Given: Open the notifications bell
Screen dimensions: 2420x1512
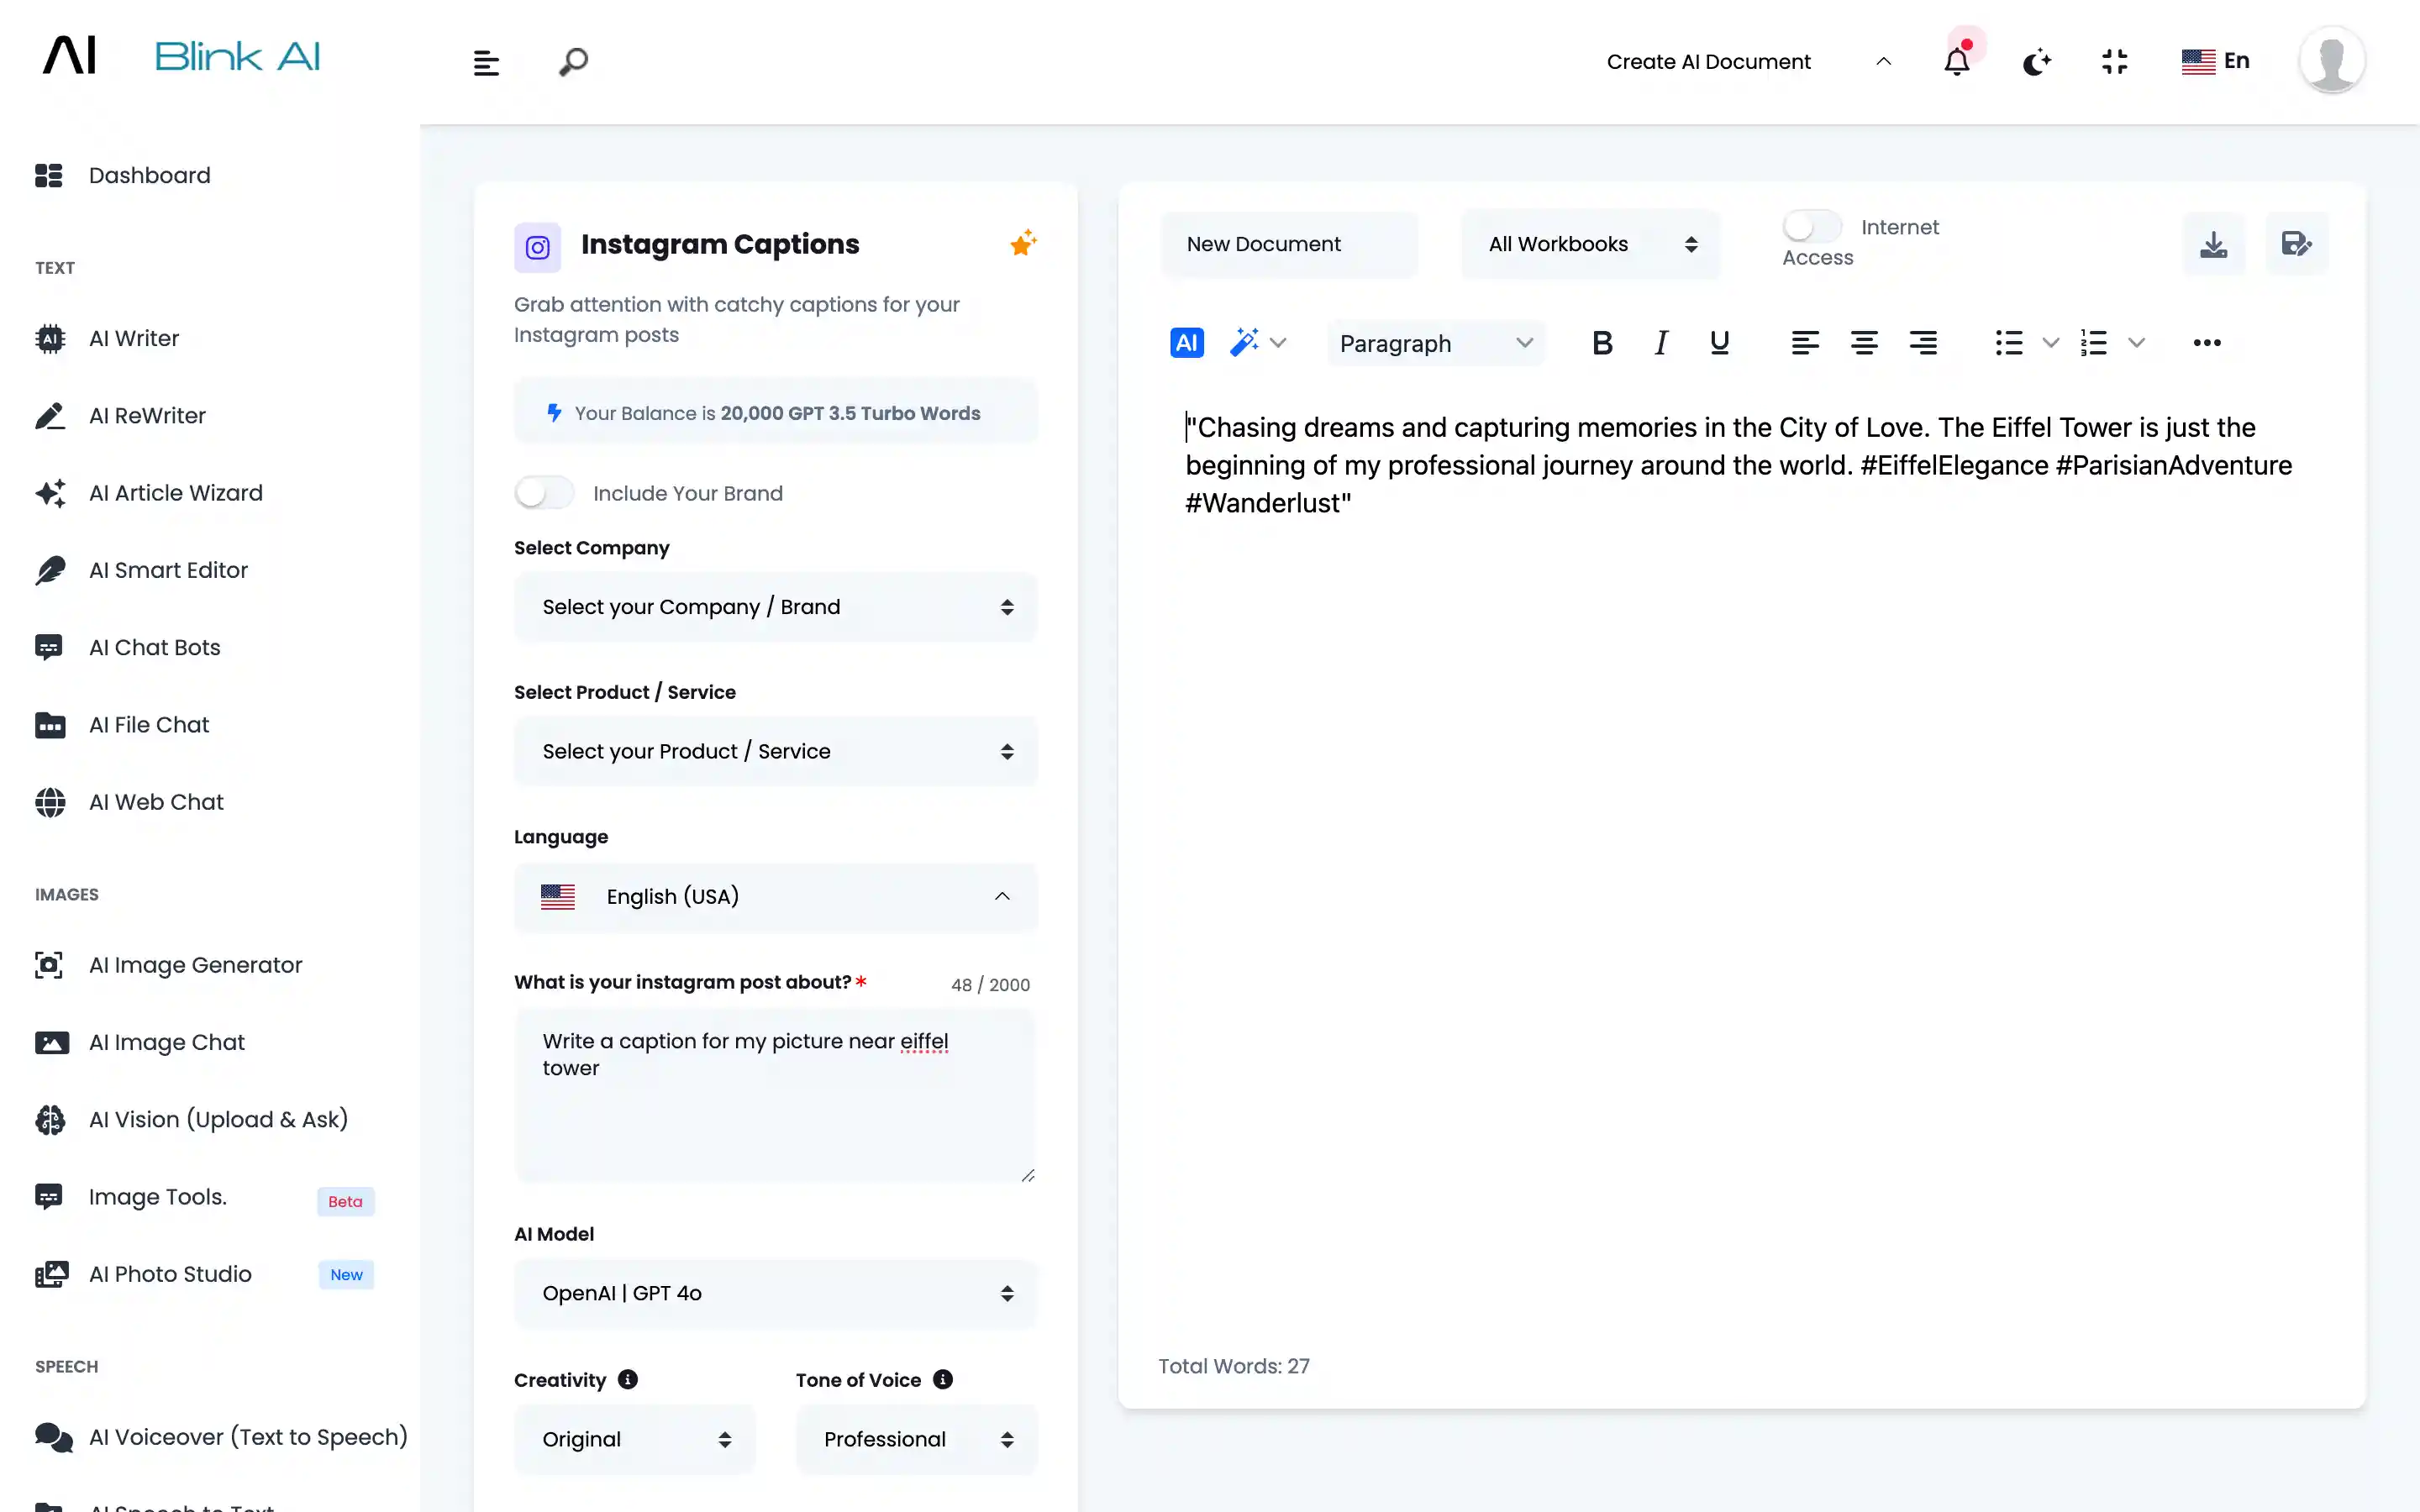Looking at the screenshot, I should point(1956,62).
